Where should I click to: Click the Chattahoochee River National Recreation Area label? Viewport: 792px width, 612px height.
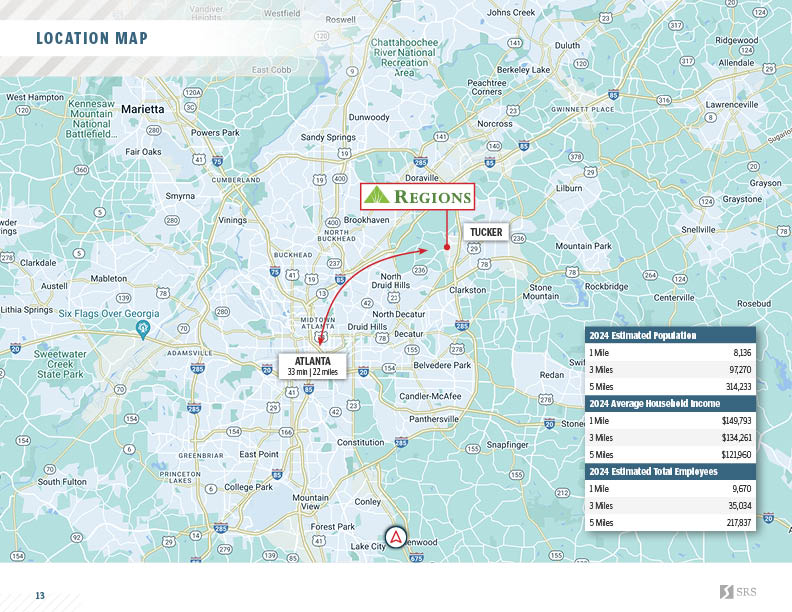point(405,58)
